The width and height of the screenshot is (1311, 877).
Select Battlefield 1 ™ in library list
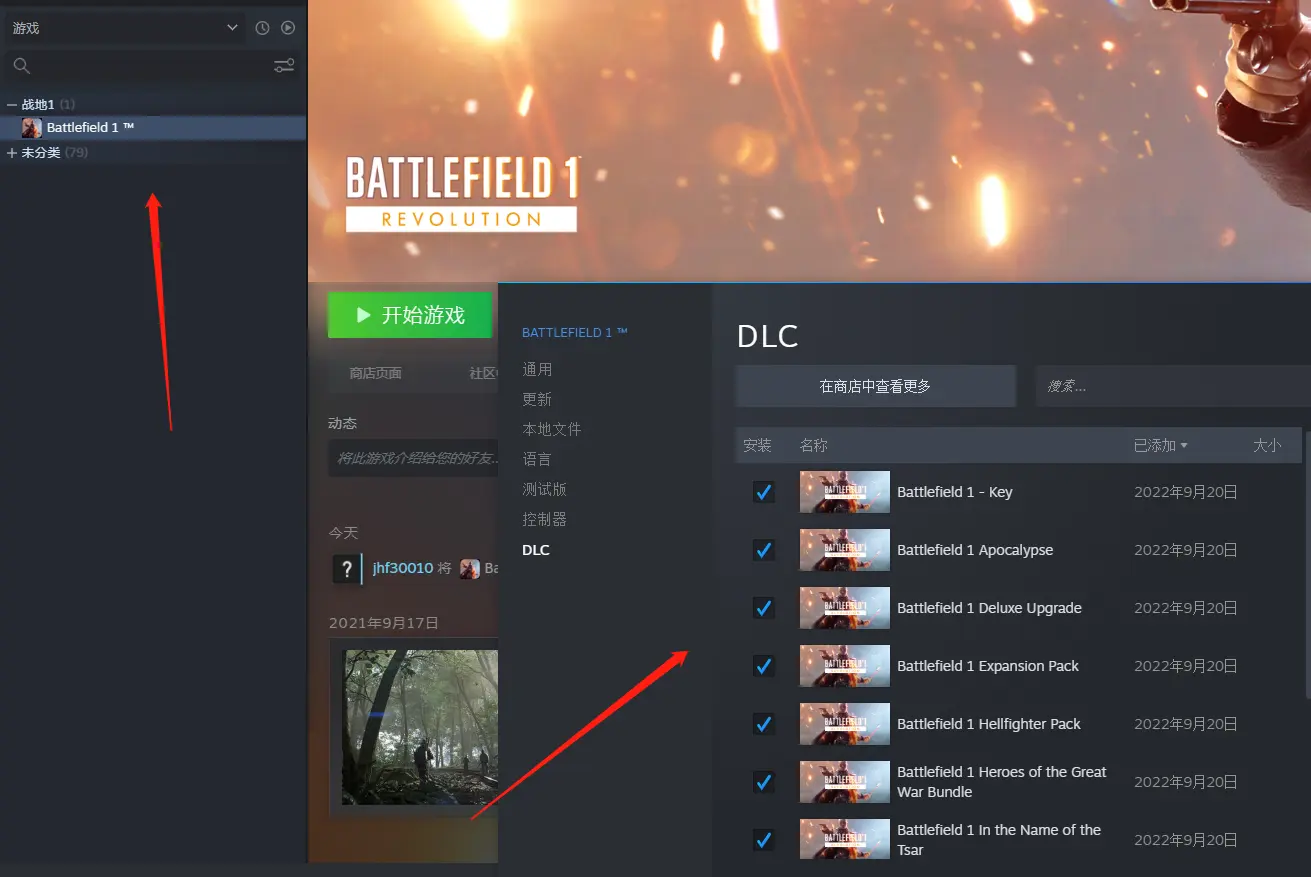click(x=153, y=128)
